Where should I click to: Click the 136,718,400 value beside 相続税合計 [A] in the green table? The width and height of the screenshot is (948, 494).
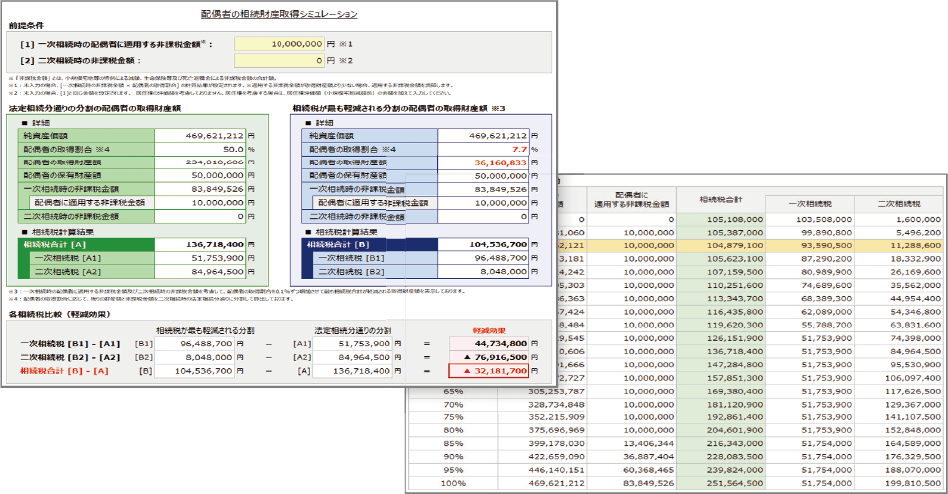tap(200, 245)
